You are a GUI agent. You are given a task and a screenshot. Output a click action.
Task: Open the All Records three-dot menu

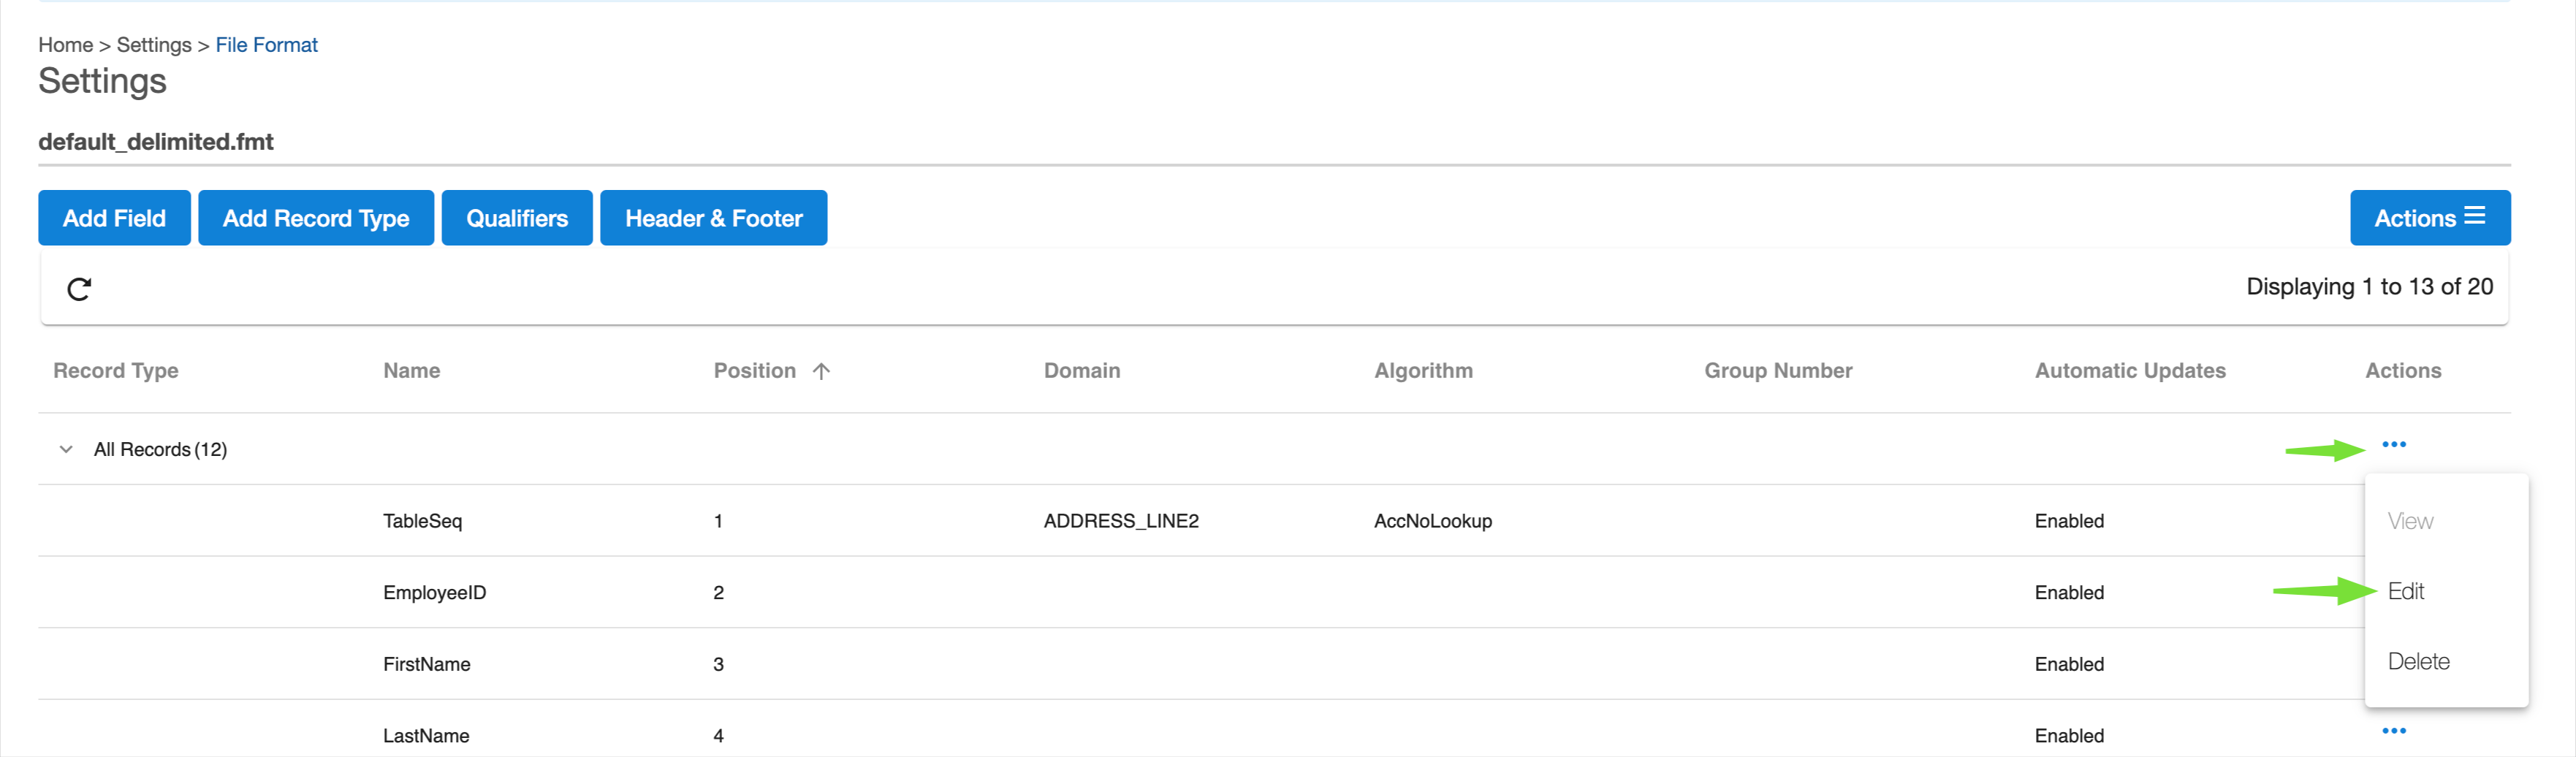click(2393, 445)
